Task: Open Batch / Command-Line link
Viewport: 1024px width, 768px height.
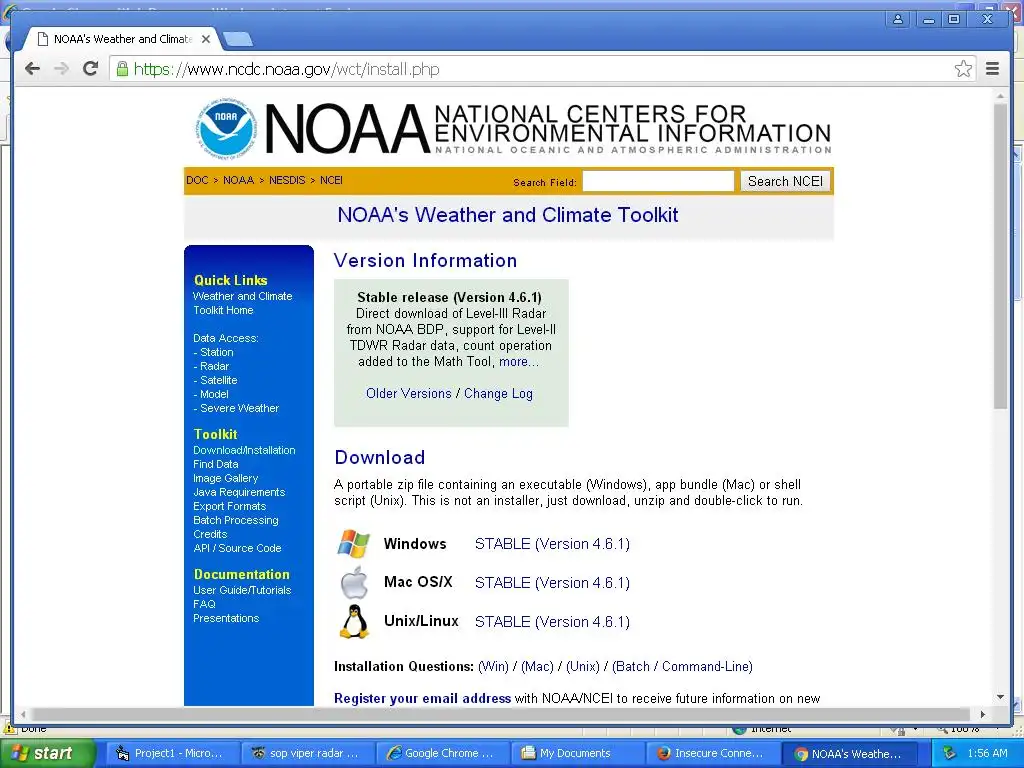Action: coord(682,667)
